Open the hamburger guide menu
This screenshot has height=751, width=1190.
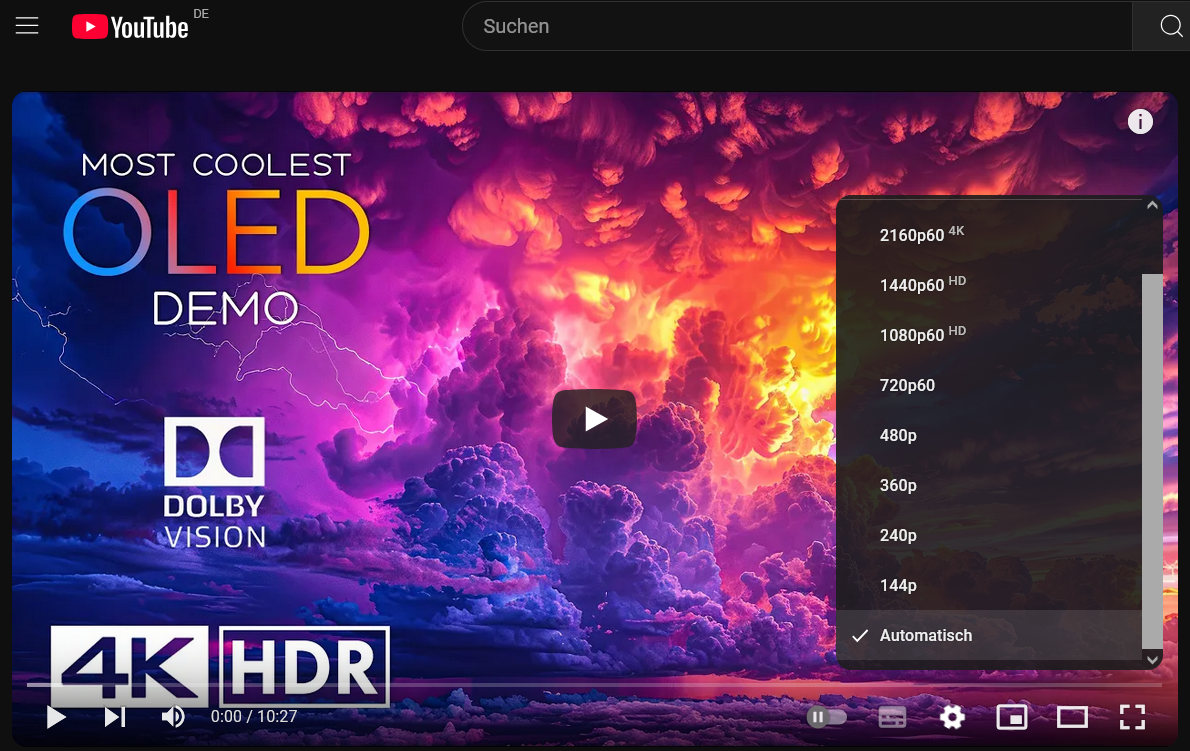[x=27, y=26]
